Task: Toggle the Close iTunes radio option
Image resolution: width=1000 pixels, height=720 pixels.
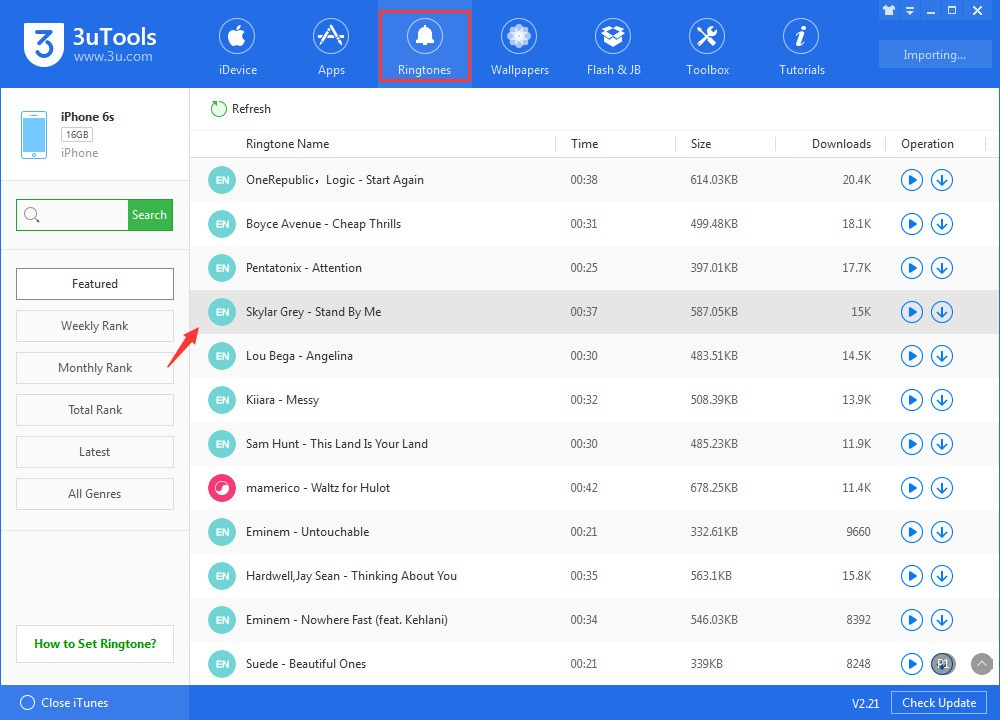Action: coord(27,703)
